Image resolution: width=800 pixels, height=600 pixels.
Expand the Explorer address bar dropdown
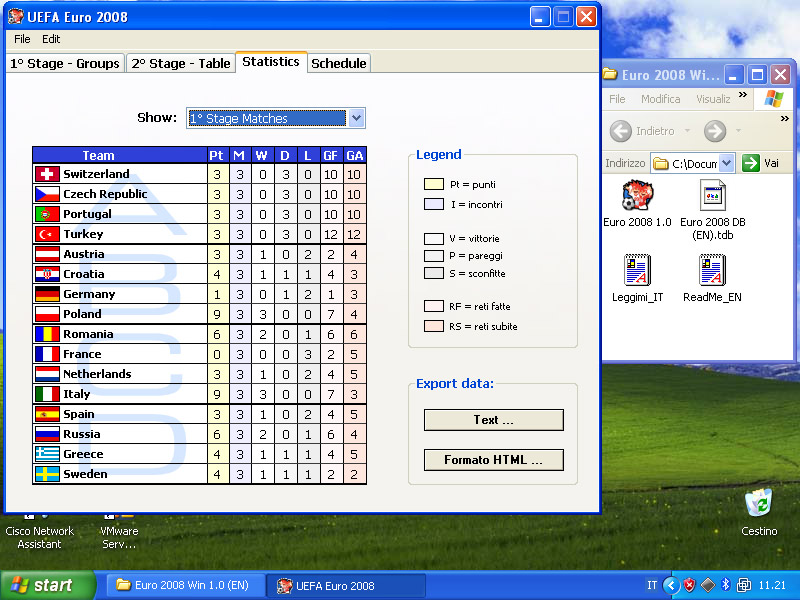click(x=727, y=163)
